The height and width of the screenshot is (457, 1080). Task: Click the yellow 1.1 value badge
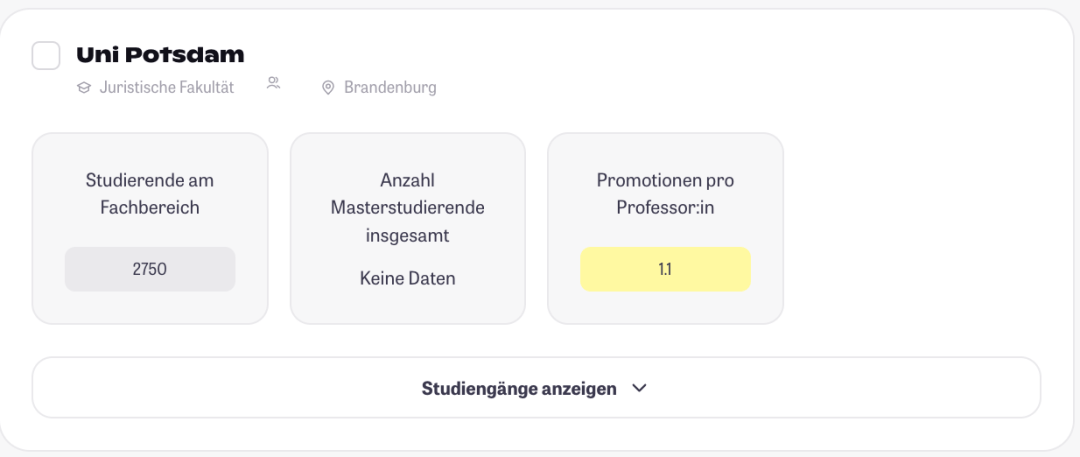click(665, 269)
